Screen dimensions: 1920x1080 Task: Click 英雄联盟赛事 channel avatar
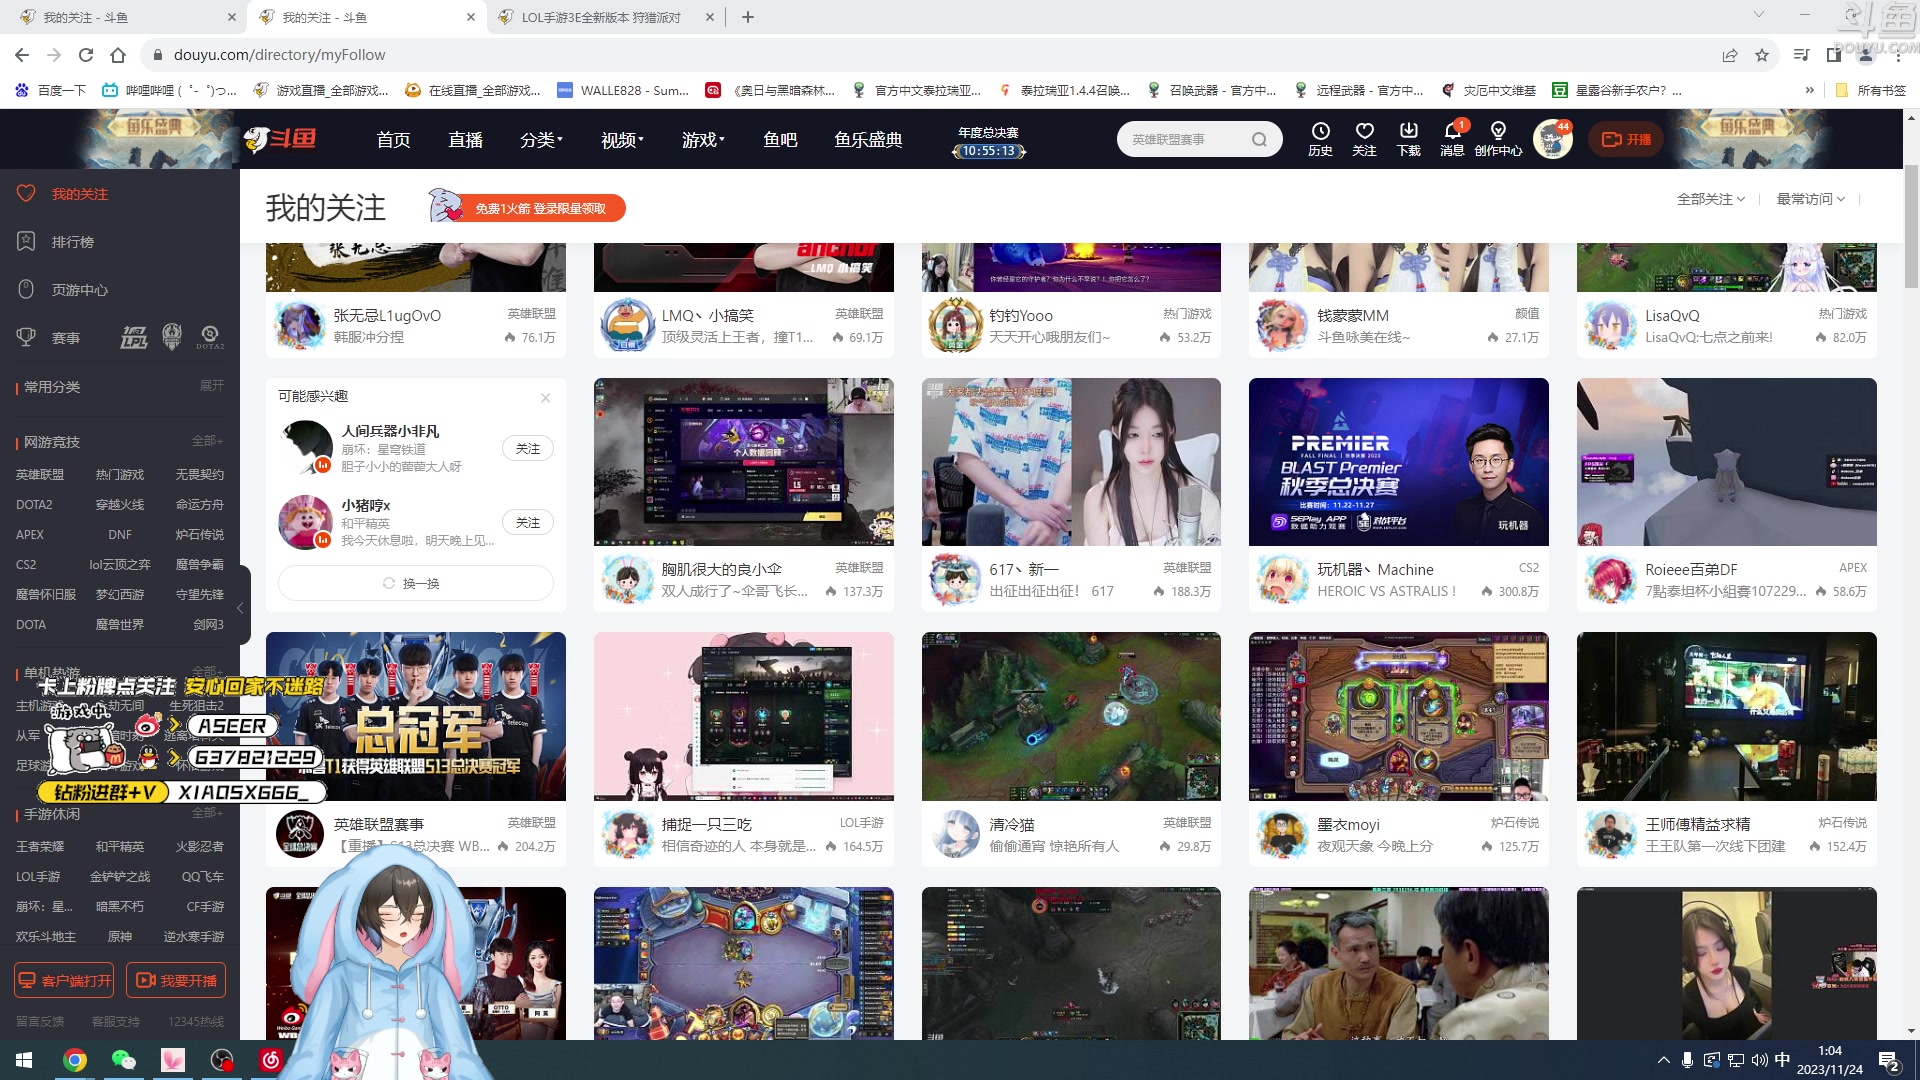click(299, 834)
